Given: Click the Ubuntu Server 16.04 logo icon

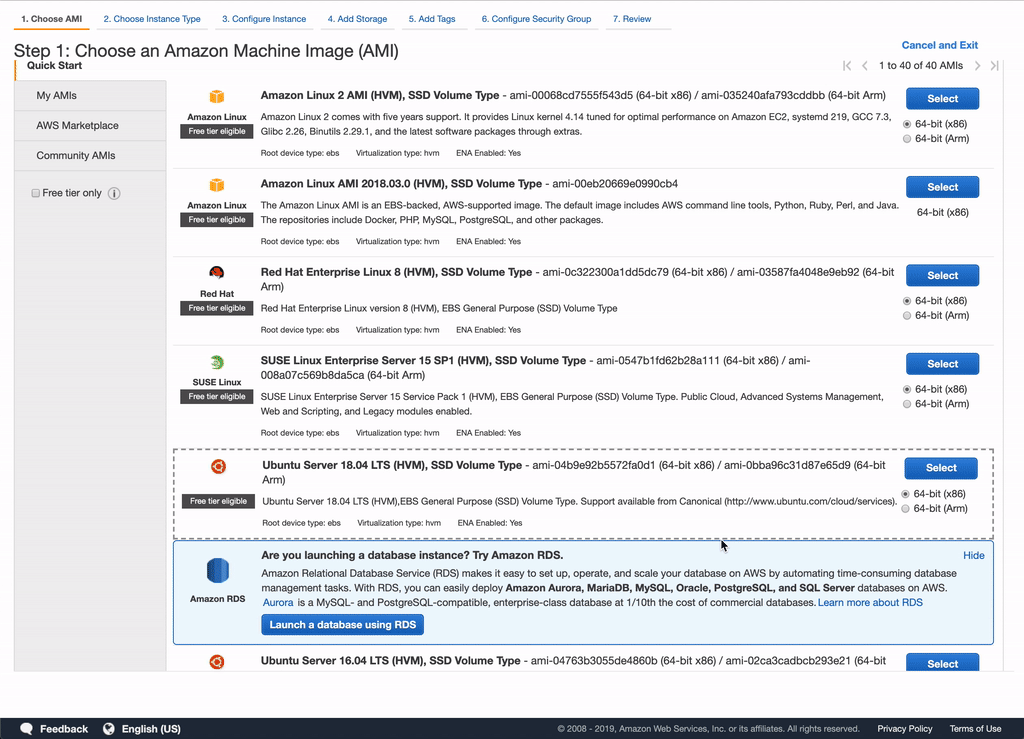Looking at the screenshot, I should (217, 662).
